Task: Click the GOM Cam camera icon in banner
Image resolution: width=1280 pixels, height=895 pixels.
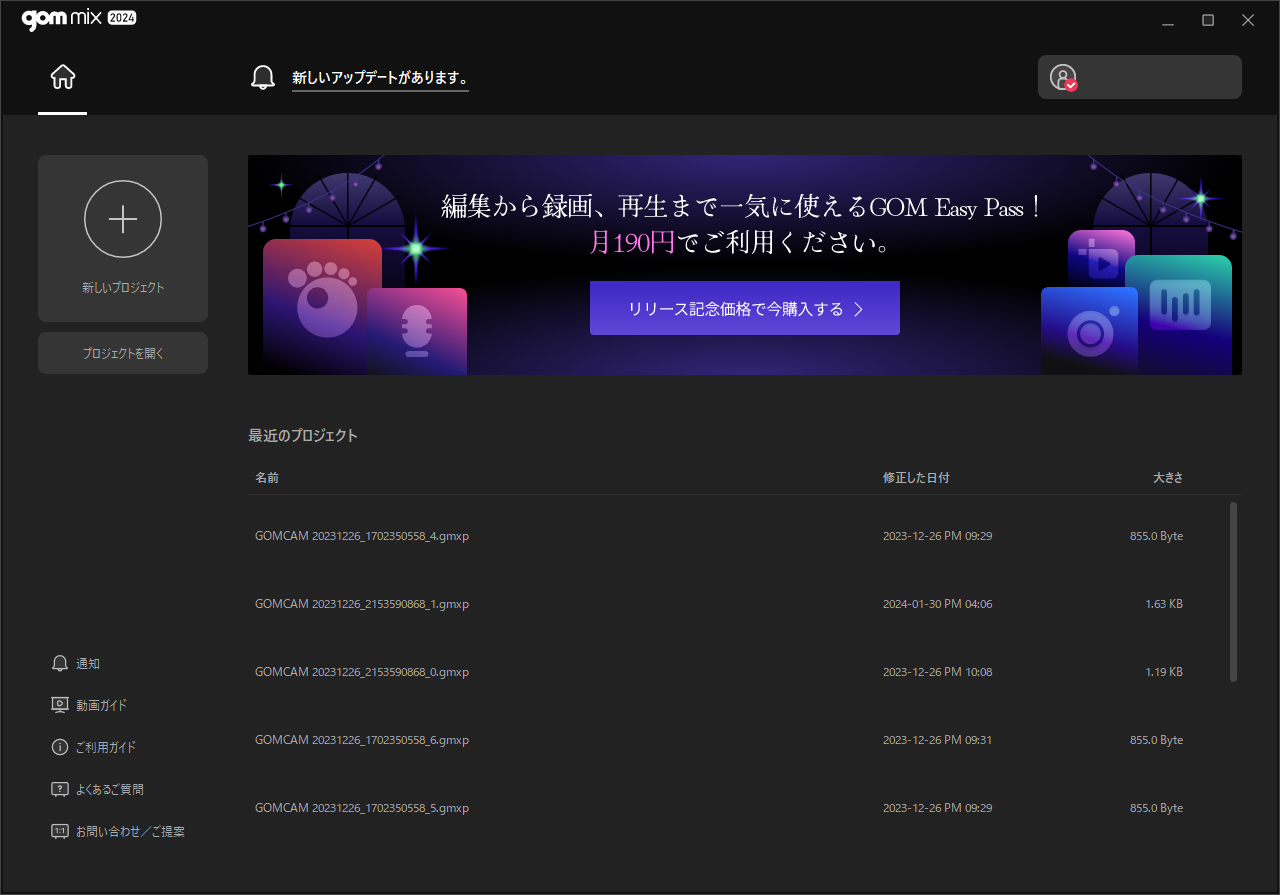Action: coord(1089,331)
